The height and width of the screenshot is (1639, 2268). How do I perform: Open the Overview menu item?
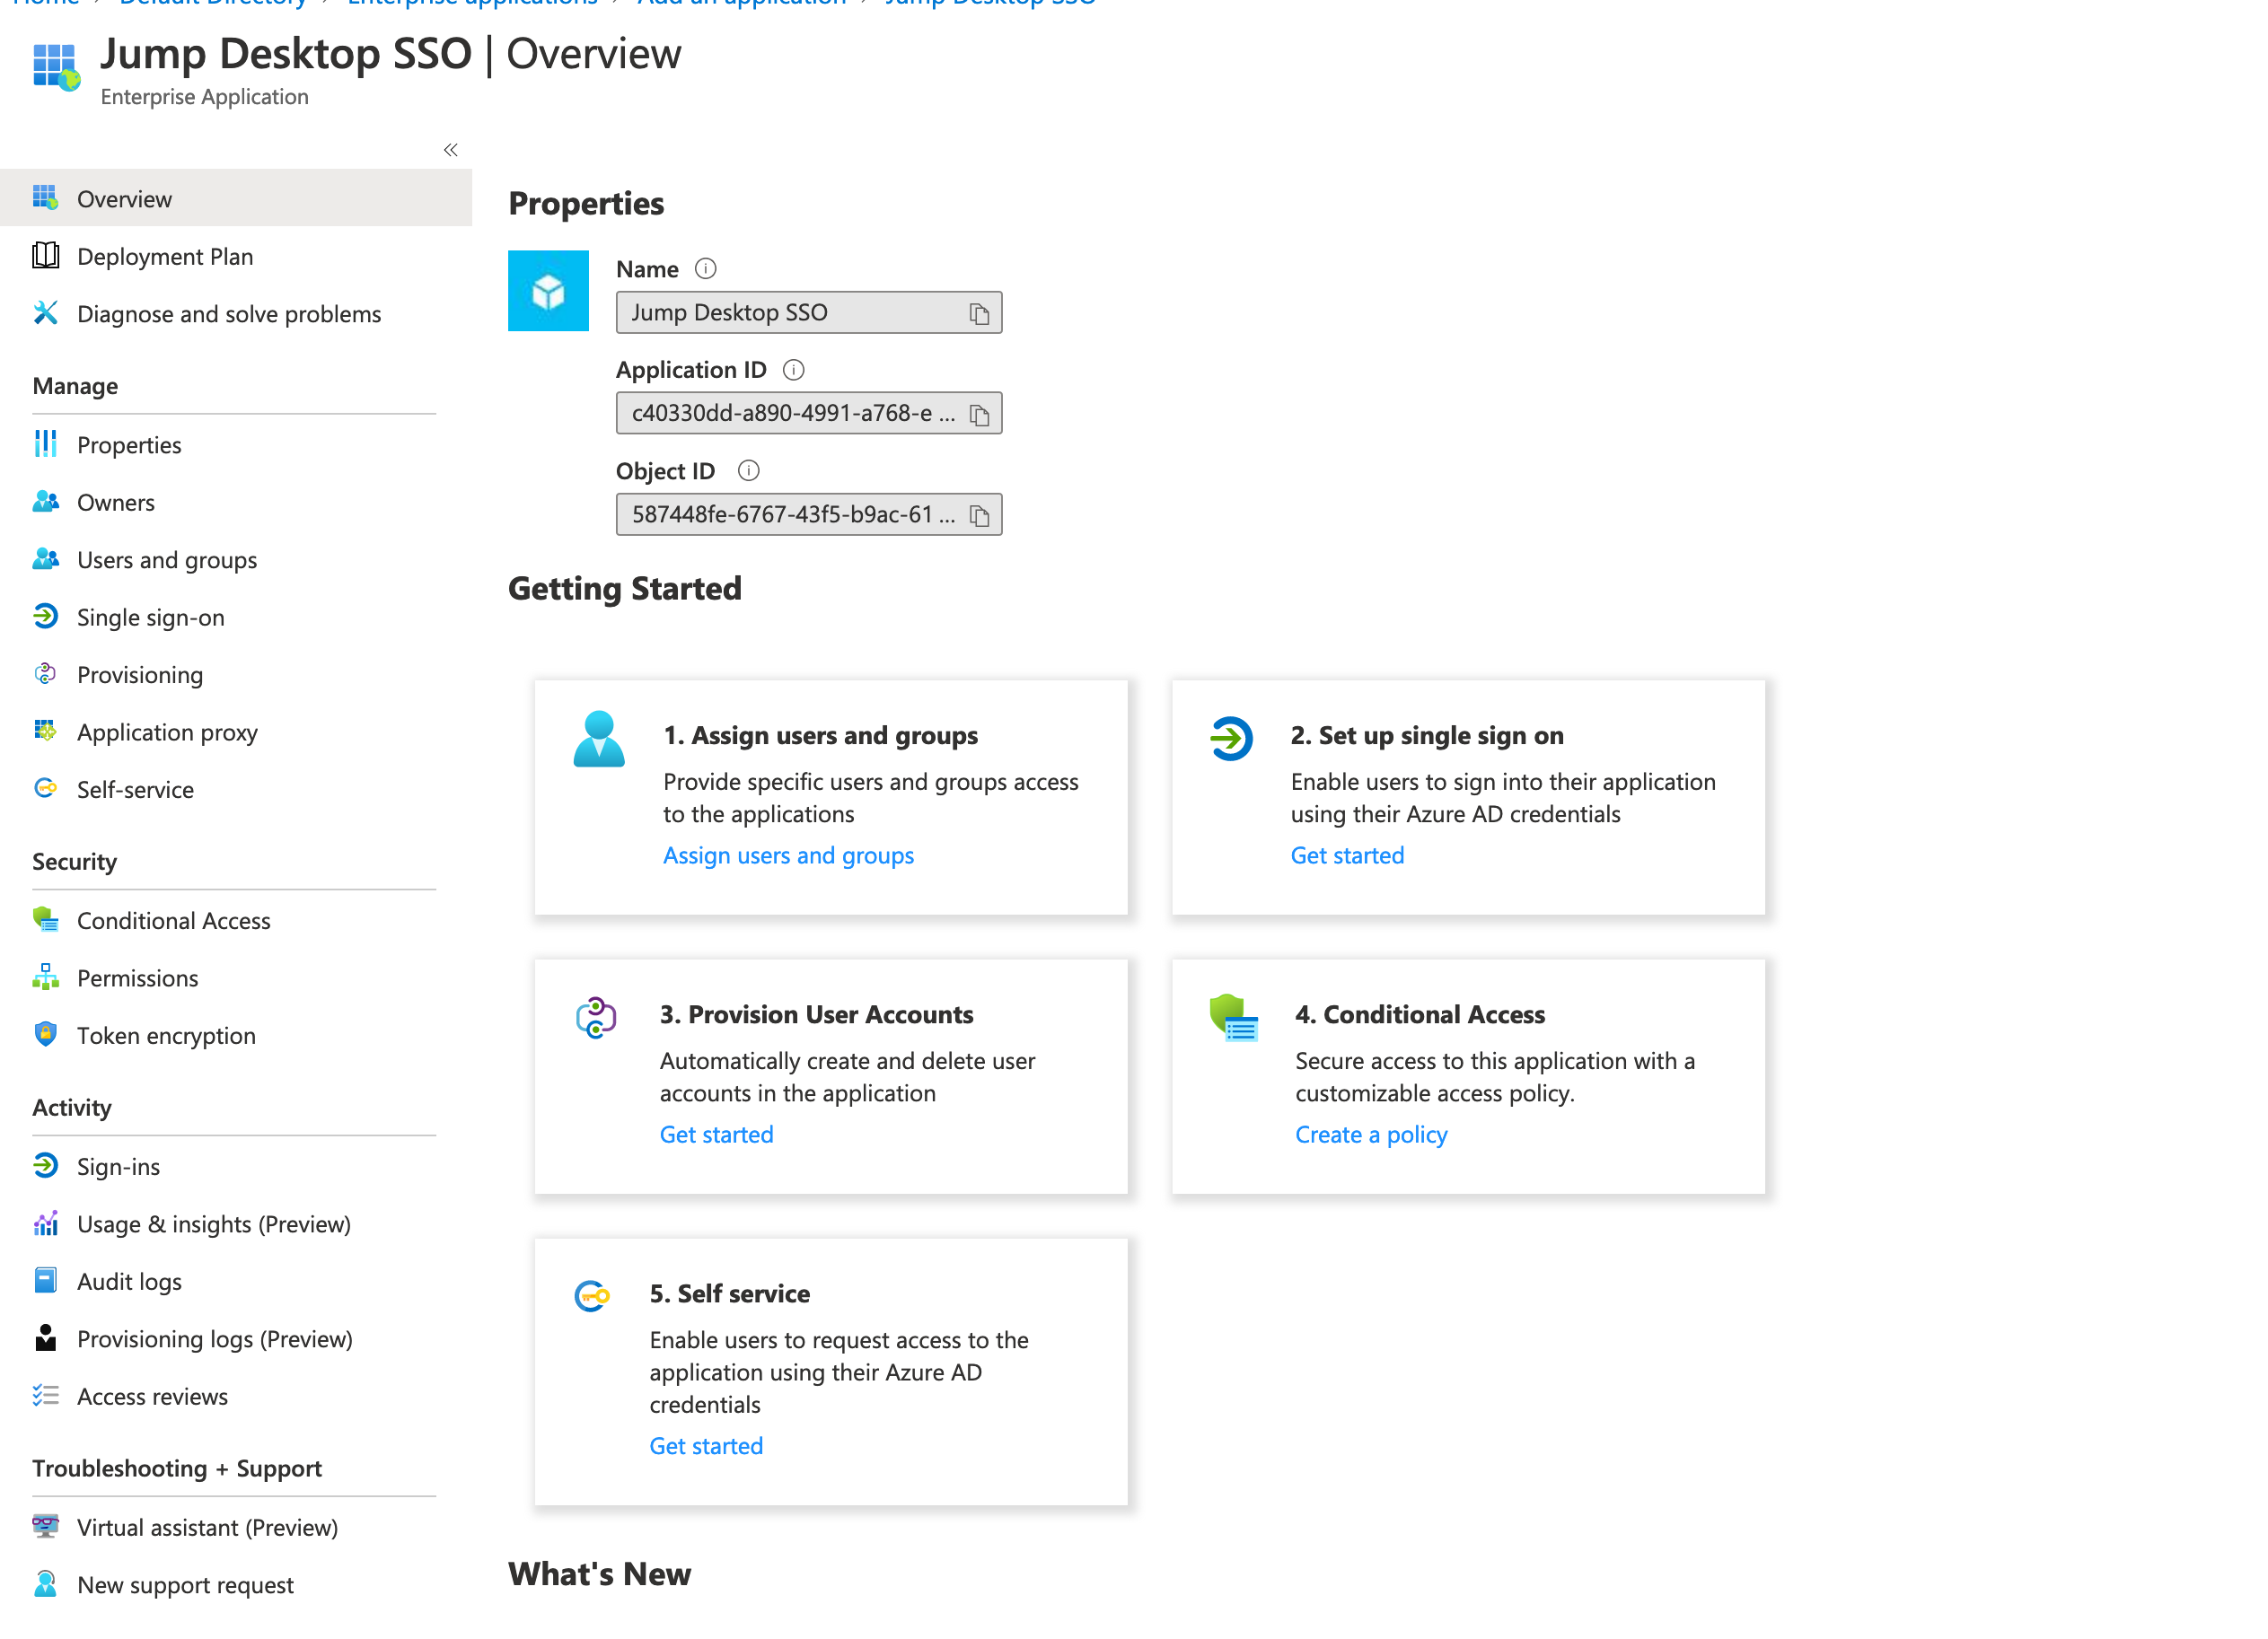point(236,198)
